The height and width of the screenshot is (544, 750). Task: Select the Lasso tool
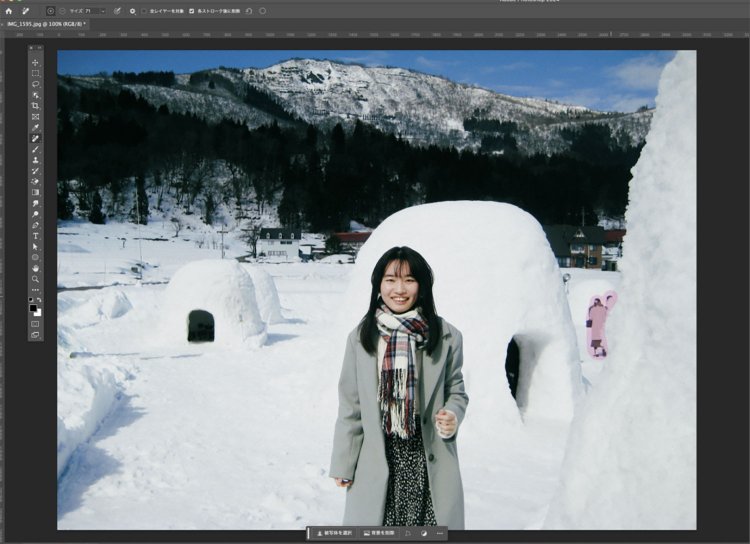click(x=35, y=84)
